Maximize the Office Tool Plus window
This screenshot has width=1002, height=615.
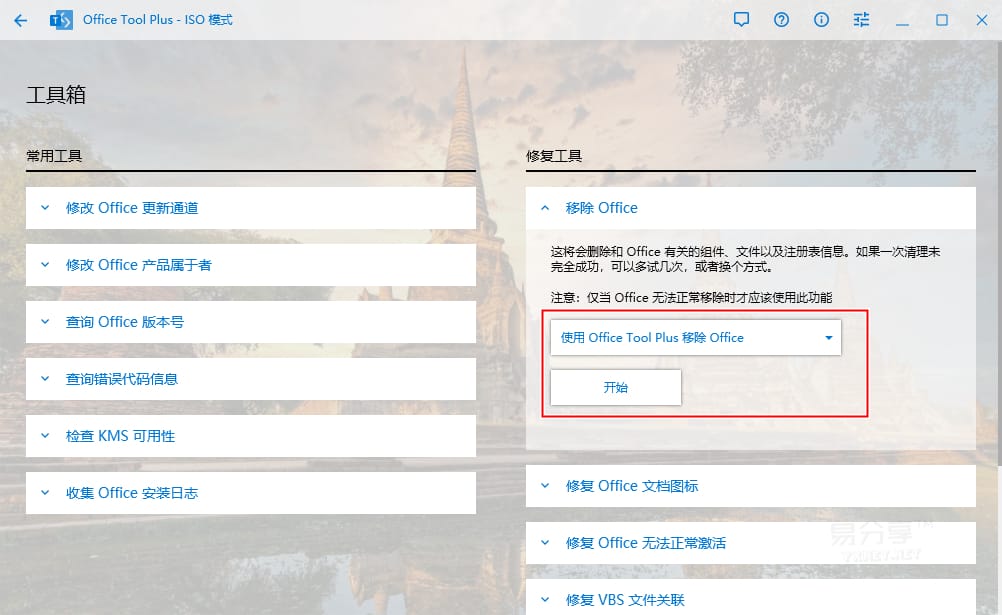(x=942, y=20)
